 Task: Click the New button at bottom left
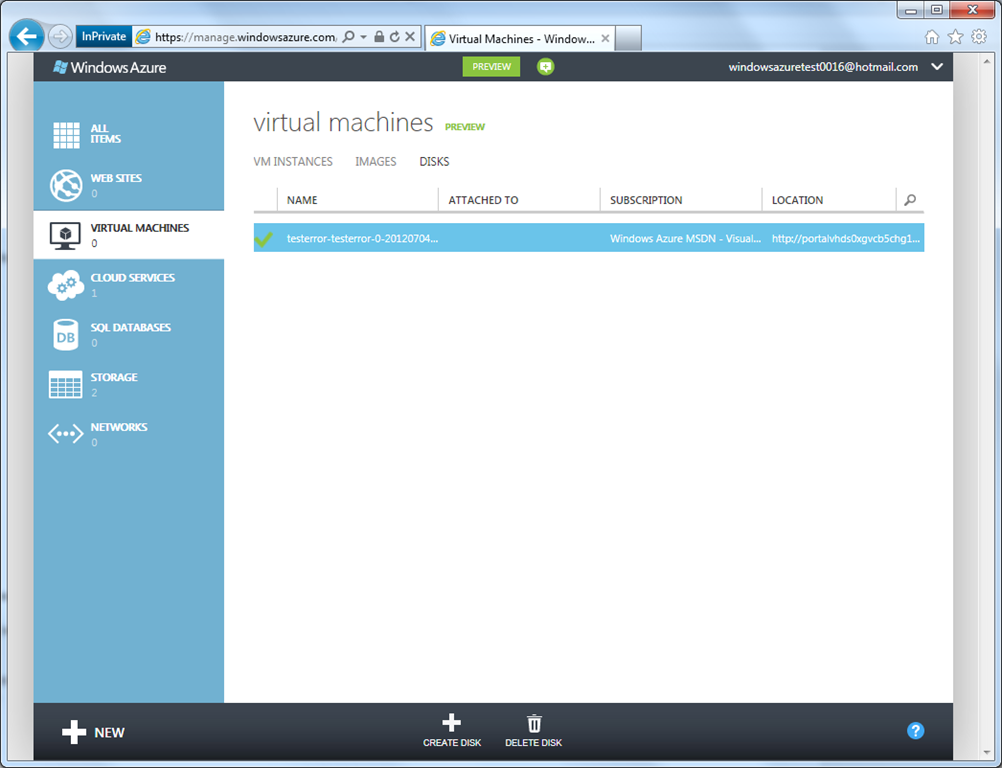pyautogui.click(x=93, y=733)
